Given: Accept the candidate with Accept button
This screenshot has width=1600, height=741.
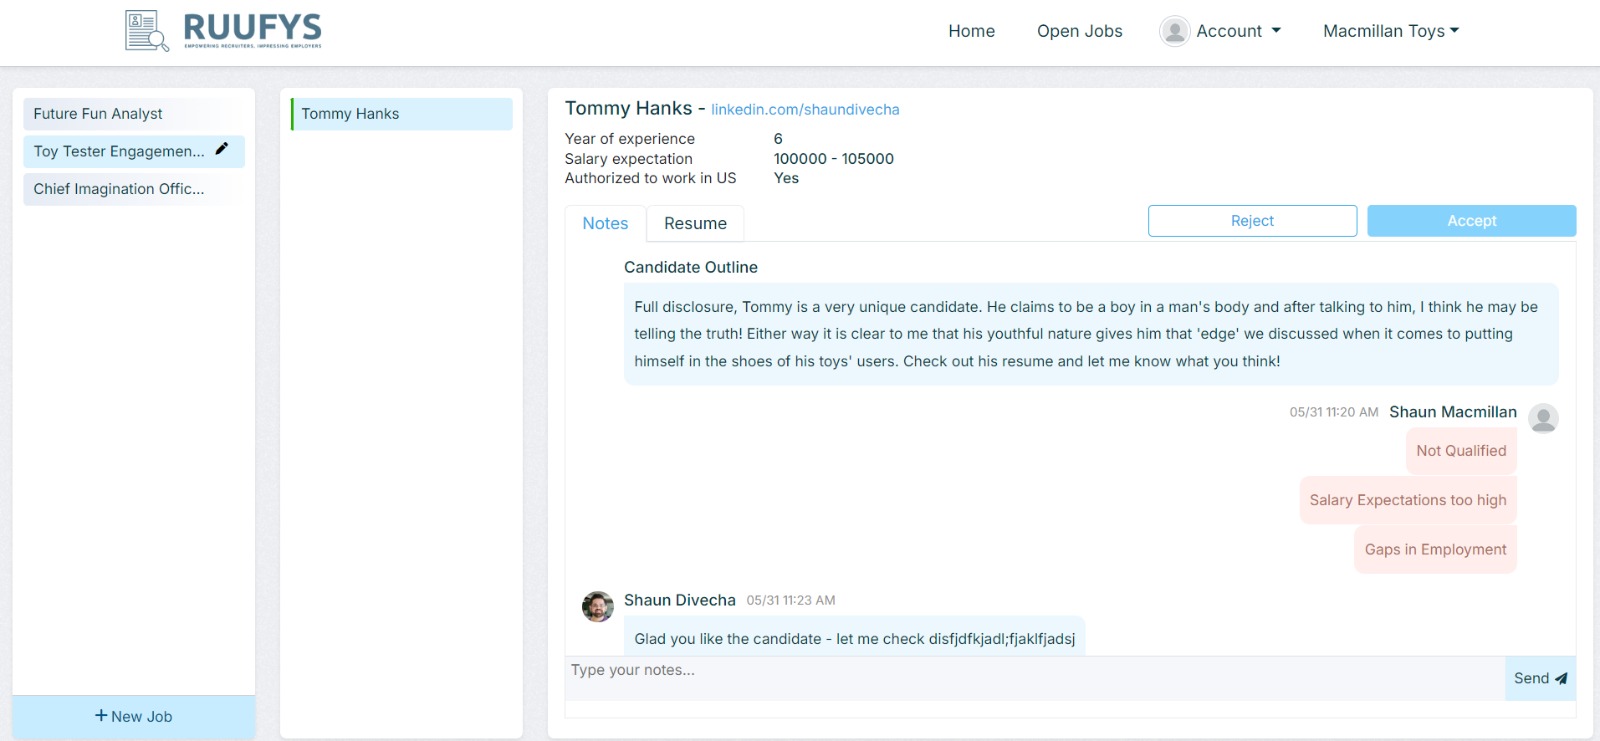Looking at the screenshot, I should click(x=1472, y=221).
